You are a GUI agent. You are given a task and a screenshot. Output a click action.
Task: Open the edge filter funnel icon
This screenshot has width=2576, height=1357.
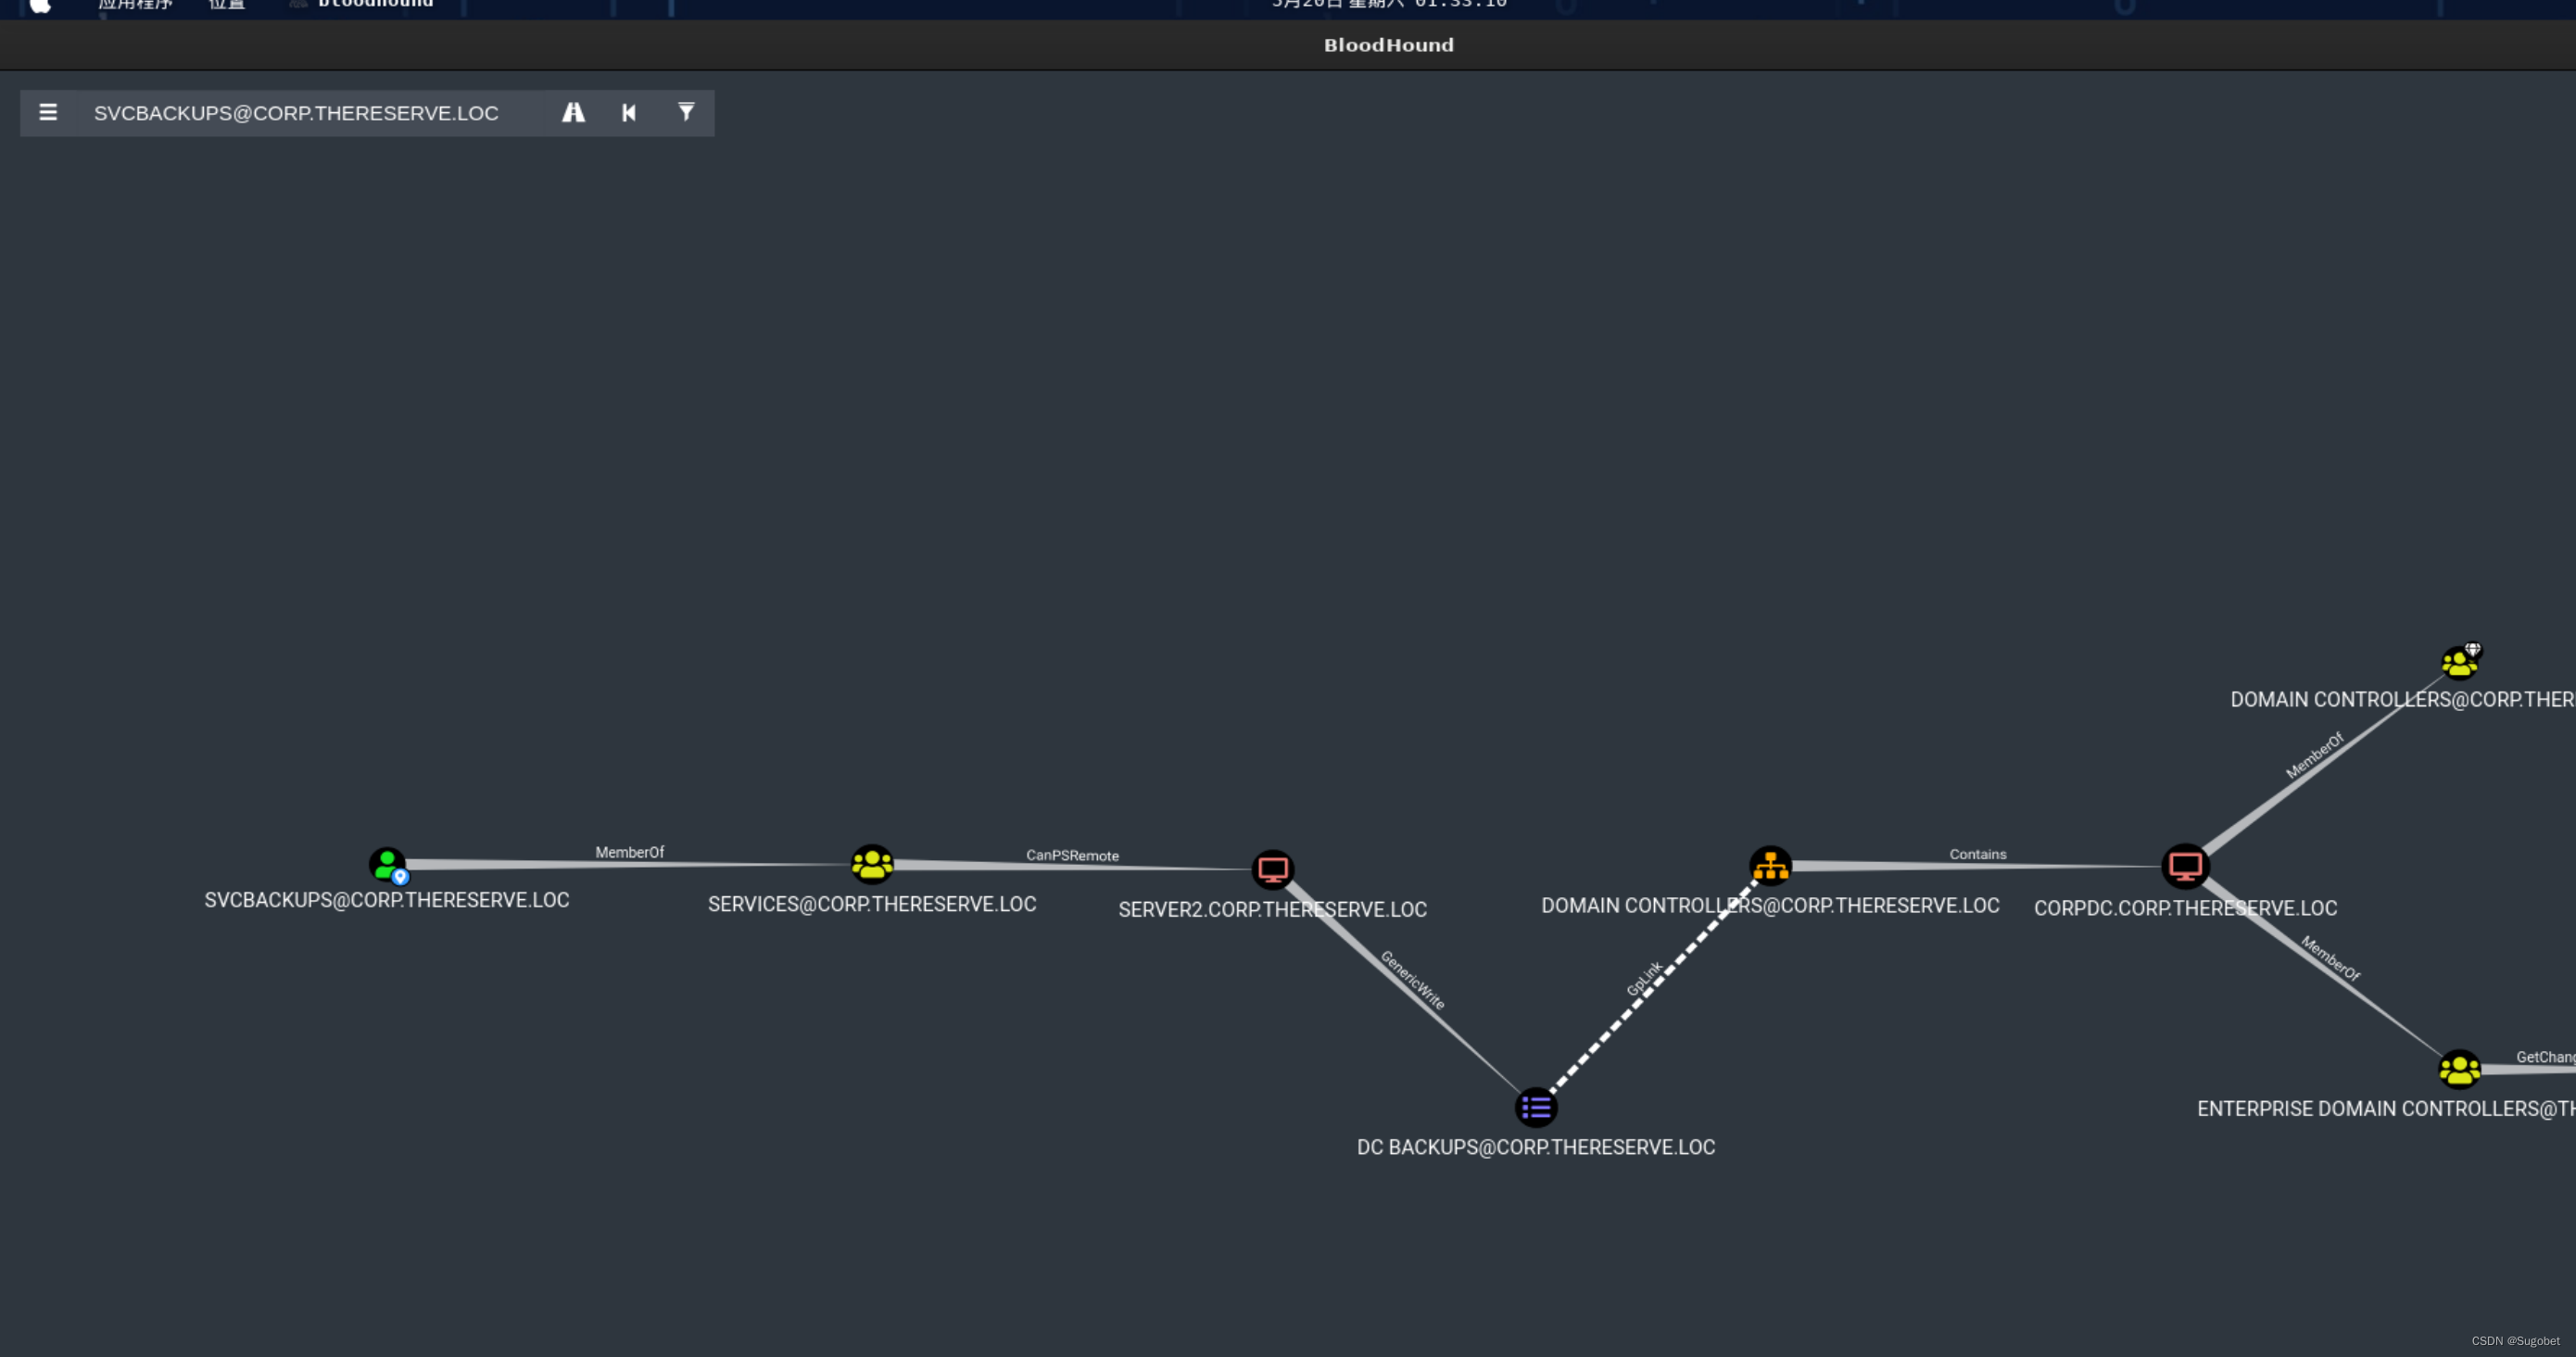686,112
